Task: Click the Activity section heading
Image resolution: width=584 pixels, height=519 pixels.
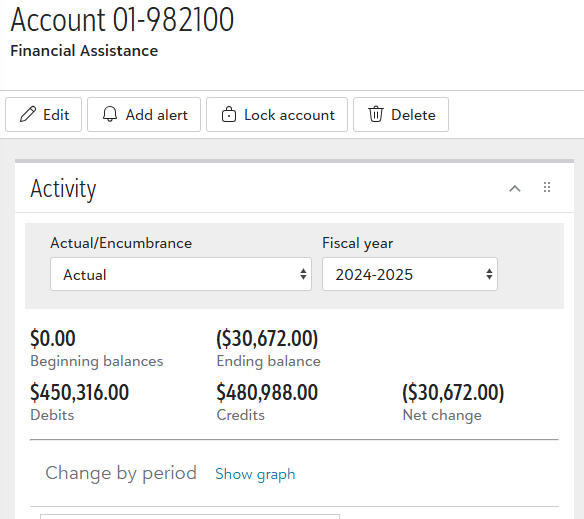Action: pyautogui.click(x=63, y=189)
